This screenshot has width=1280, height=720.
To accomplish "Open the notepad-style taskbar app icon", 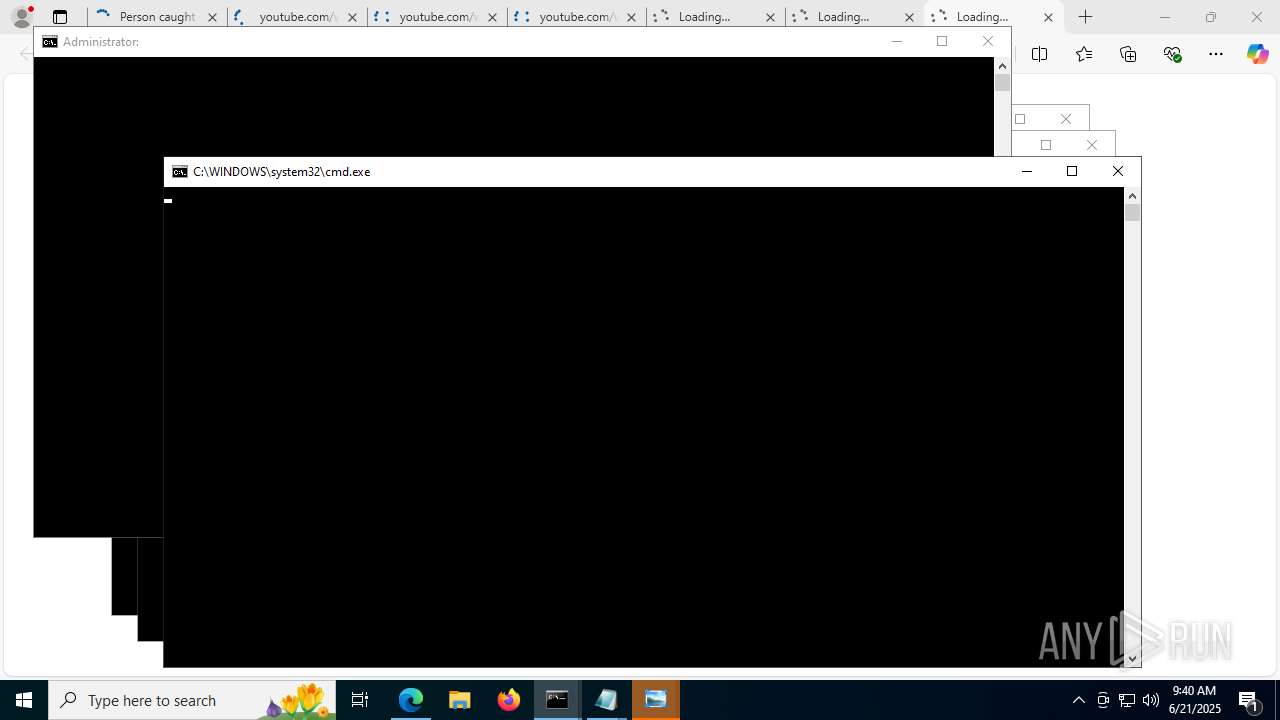I will point(607,700).
